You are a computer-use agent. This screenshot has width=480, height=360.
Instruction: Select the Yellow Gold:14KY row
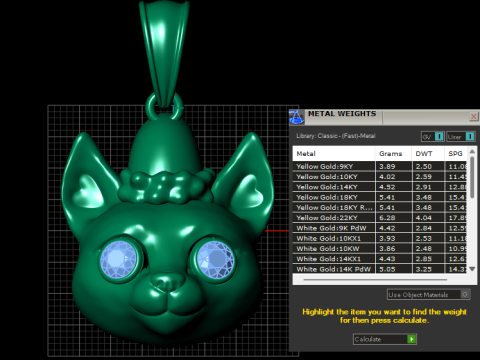point(380,187)
